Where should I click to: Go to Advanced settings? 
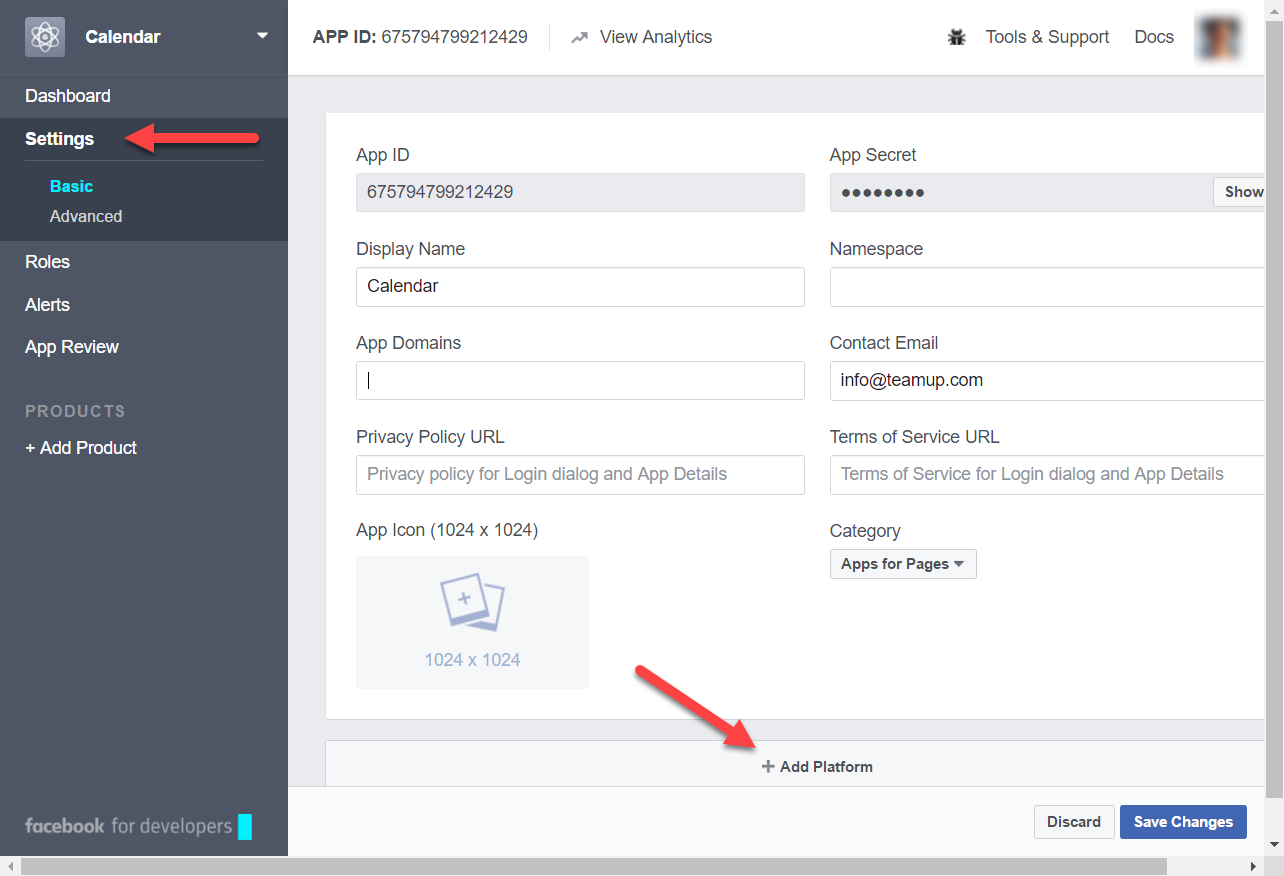(x=86, y=216)
